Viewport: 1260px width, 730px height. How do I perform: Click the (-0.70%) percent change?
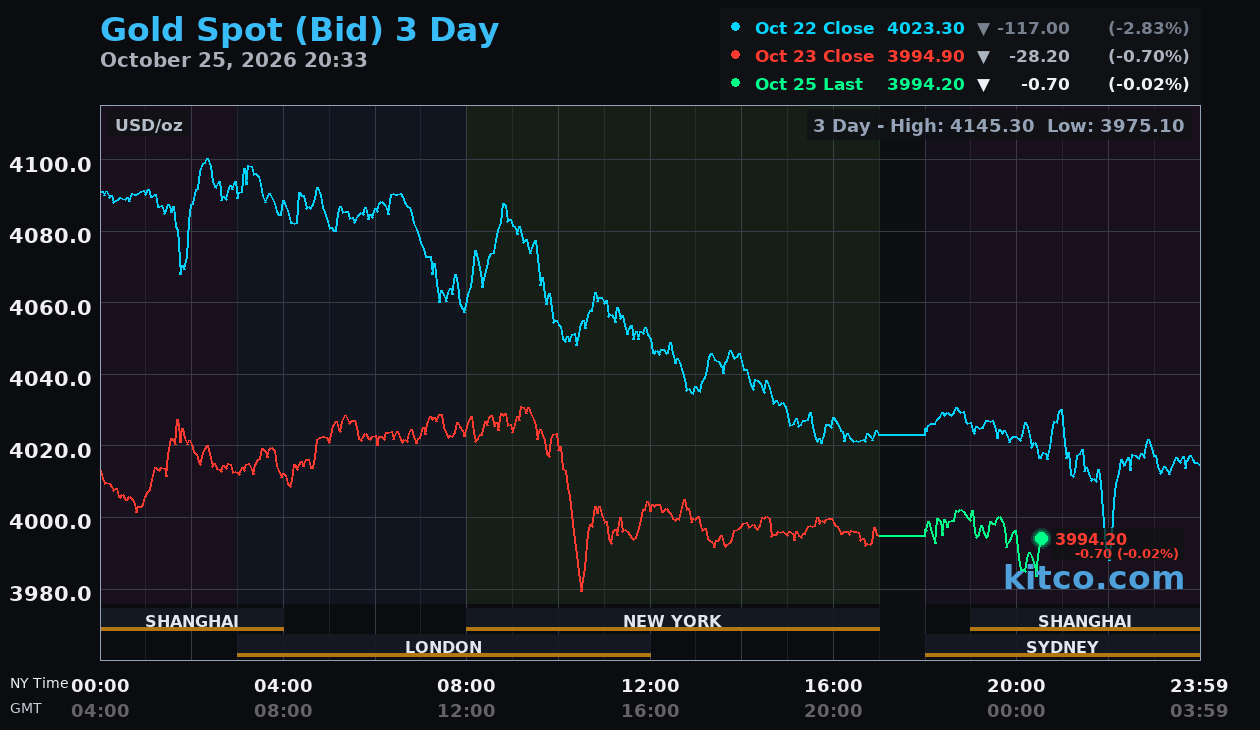click(1149, 56)
